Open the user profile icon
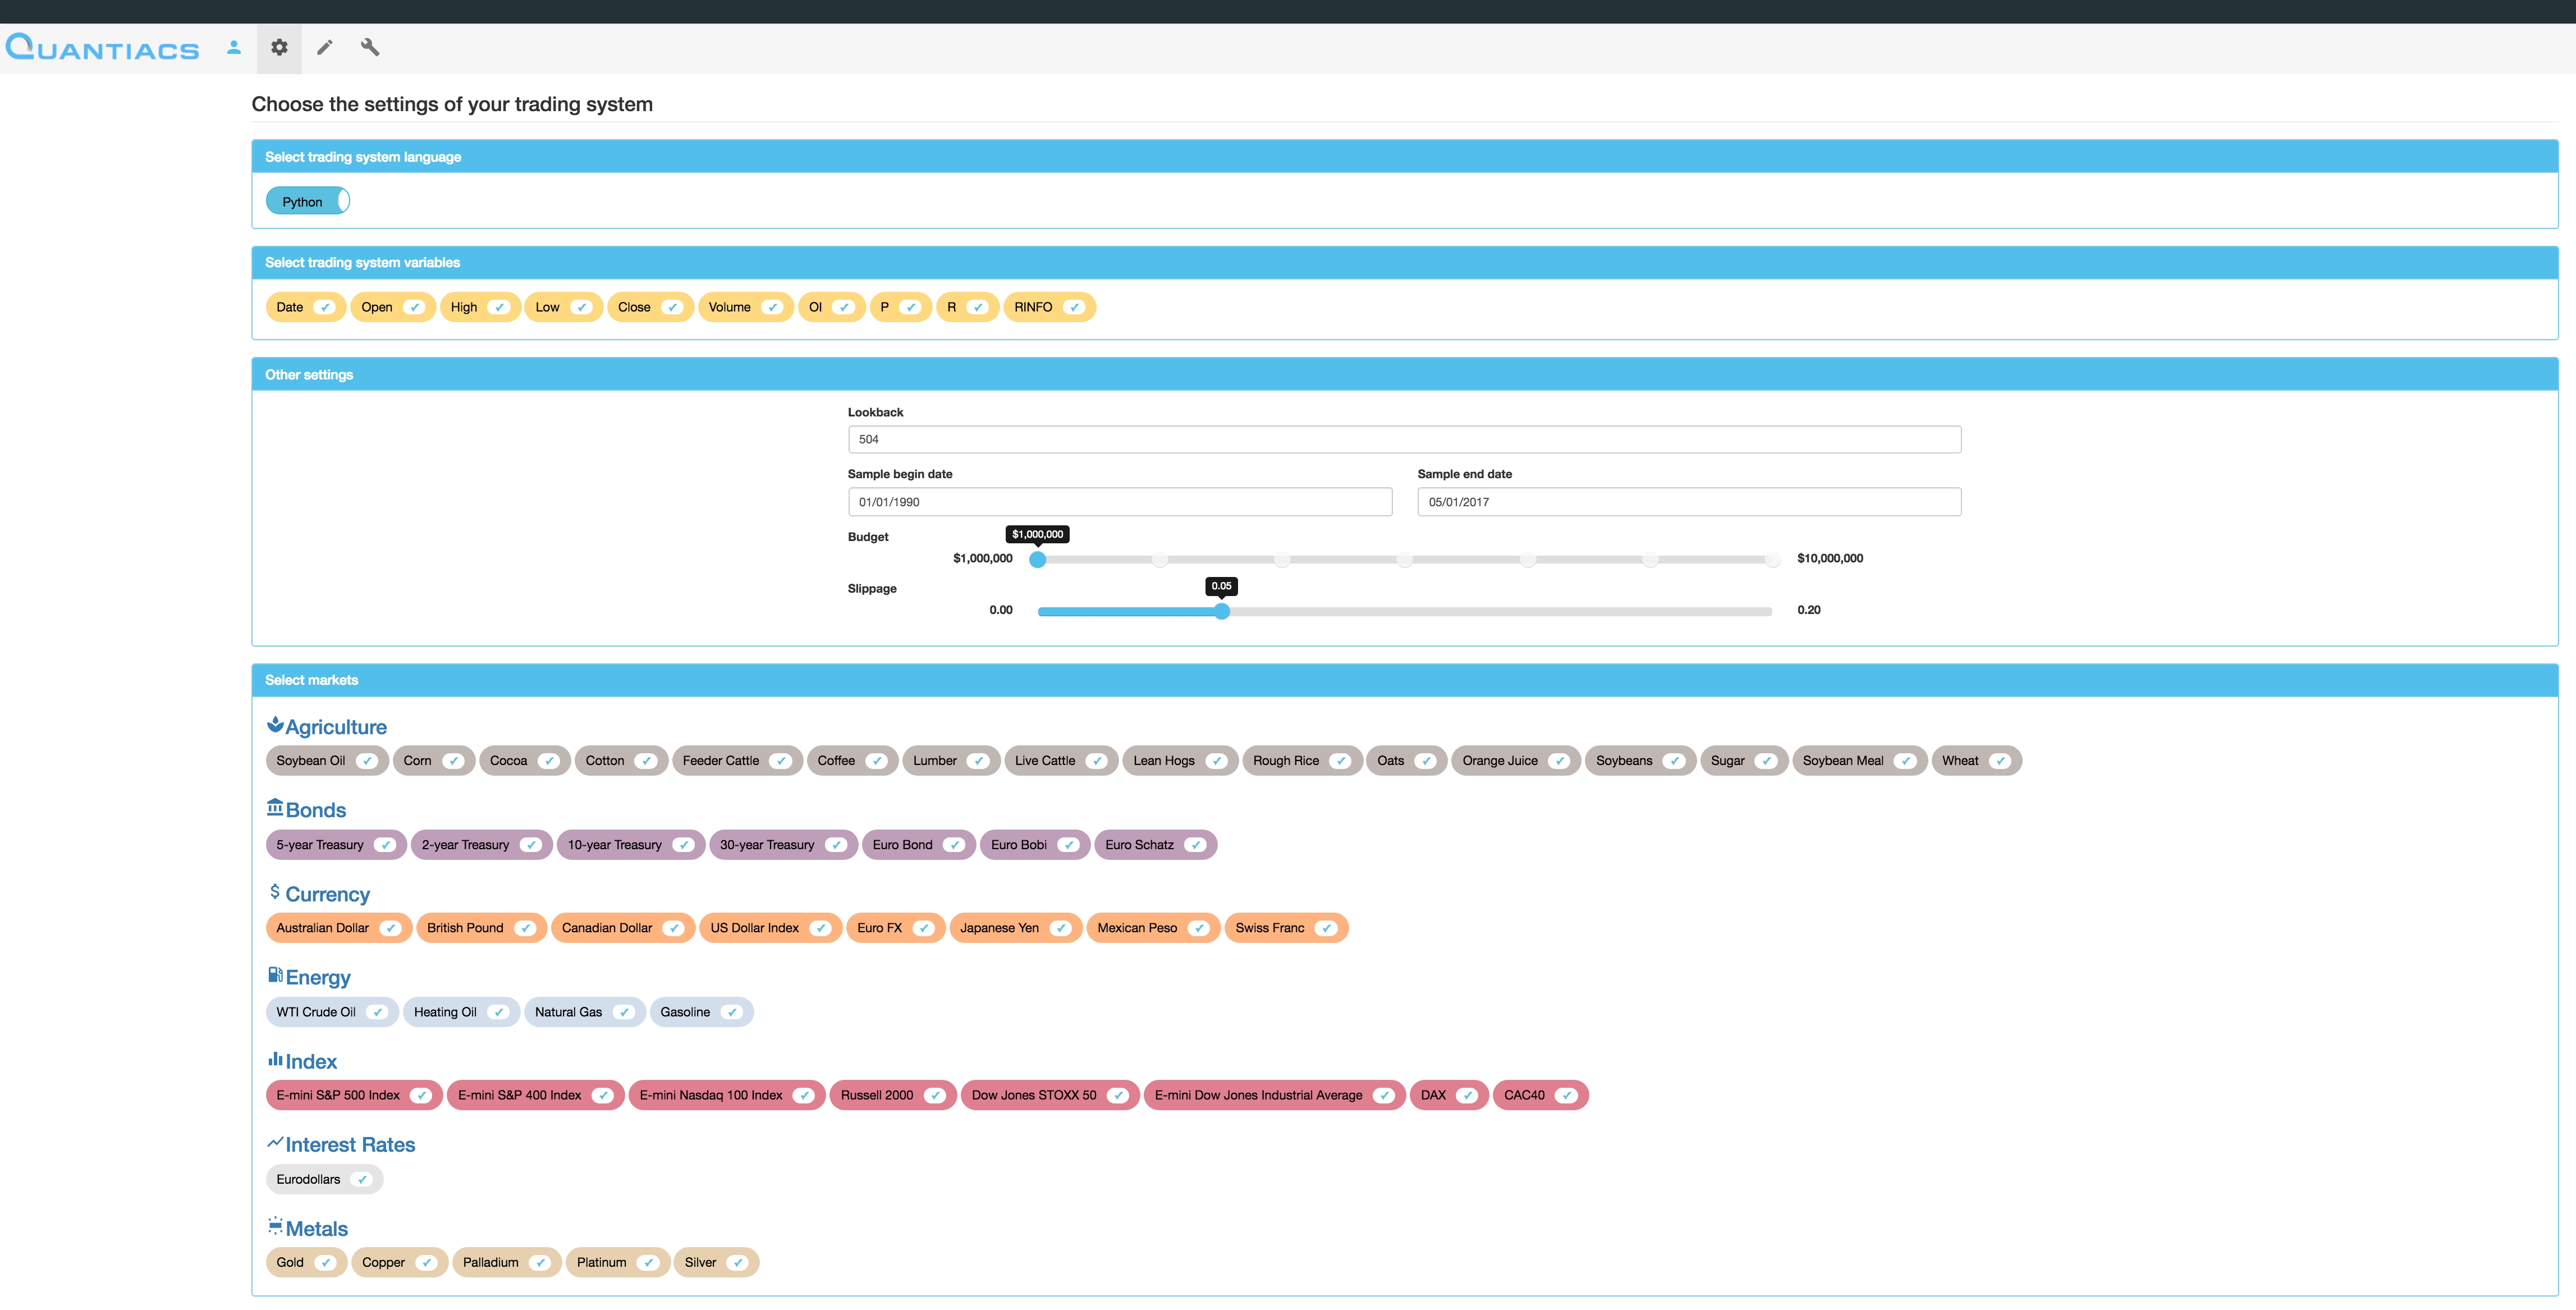This screenshot has width=2576, height=1310. (x=234, y=47)
